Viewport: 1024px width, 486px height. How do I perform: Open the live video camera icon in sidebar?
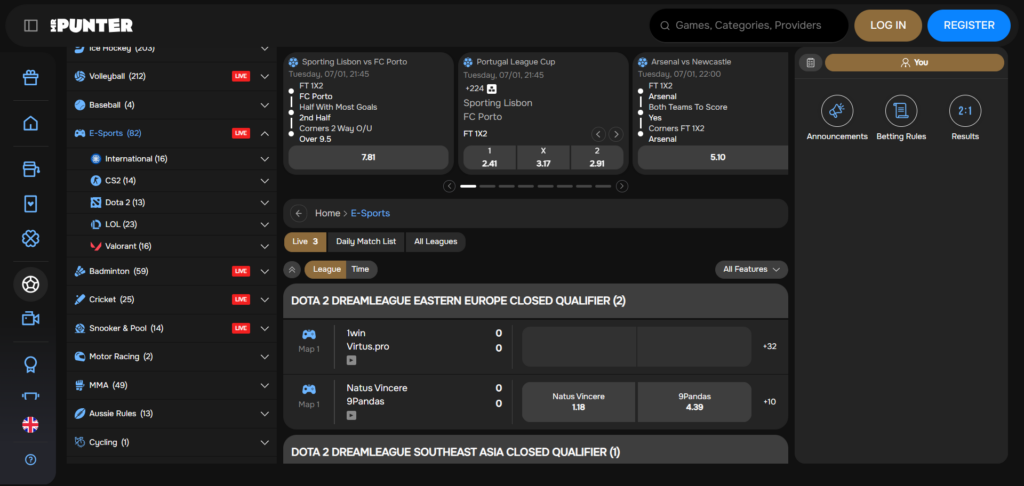[31, 318]
